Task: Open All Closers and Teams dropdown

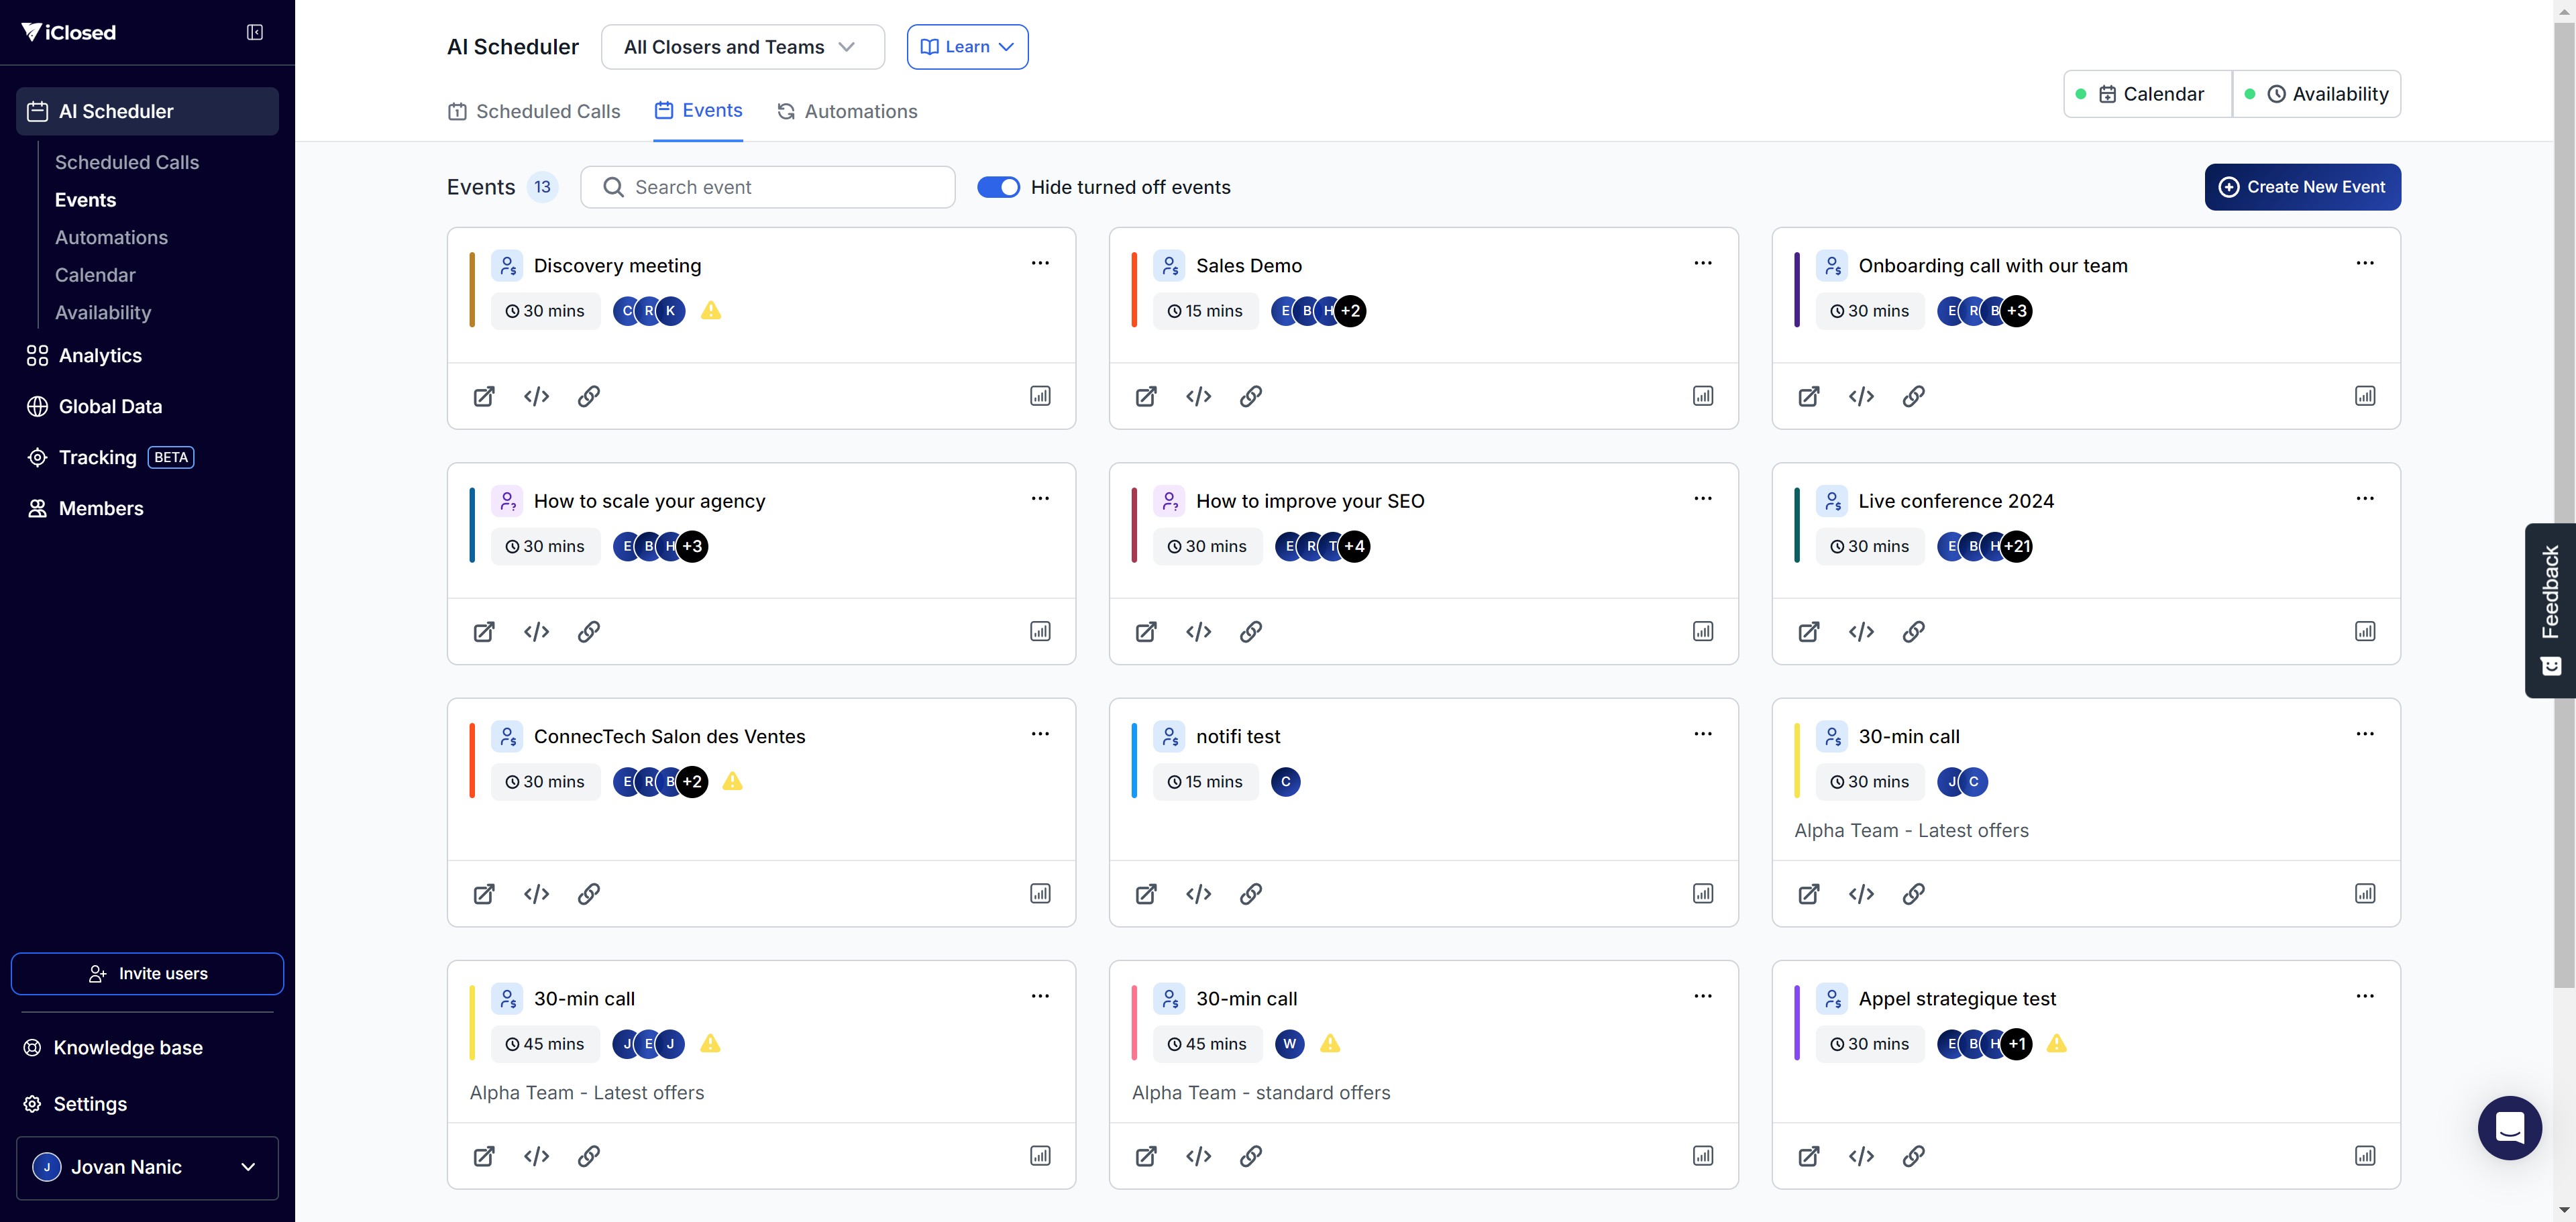Action: pyautogui.click(x=742, y=47)
